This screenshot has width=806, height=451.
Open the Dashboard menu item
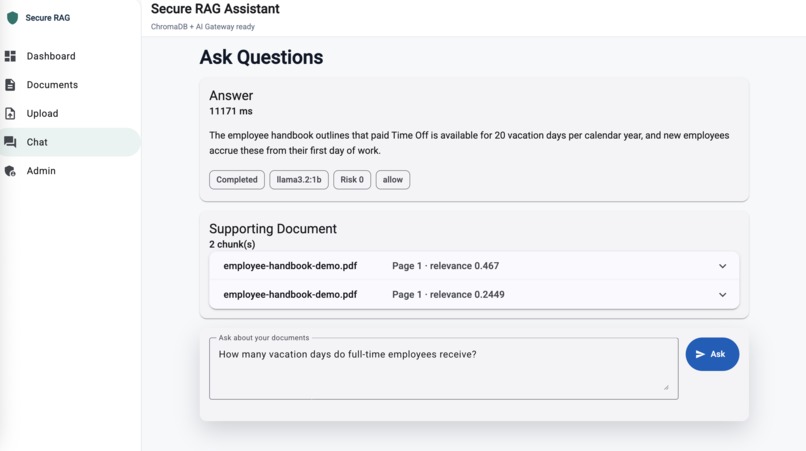pos(70,56)
